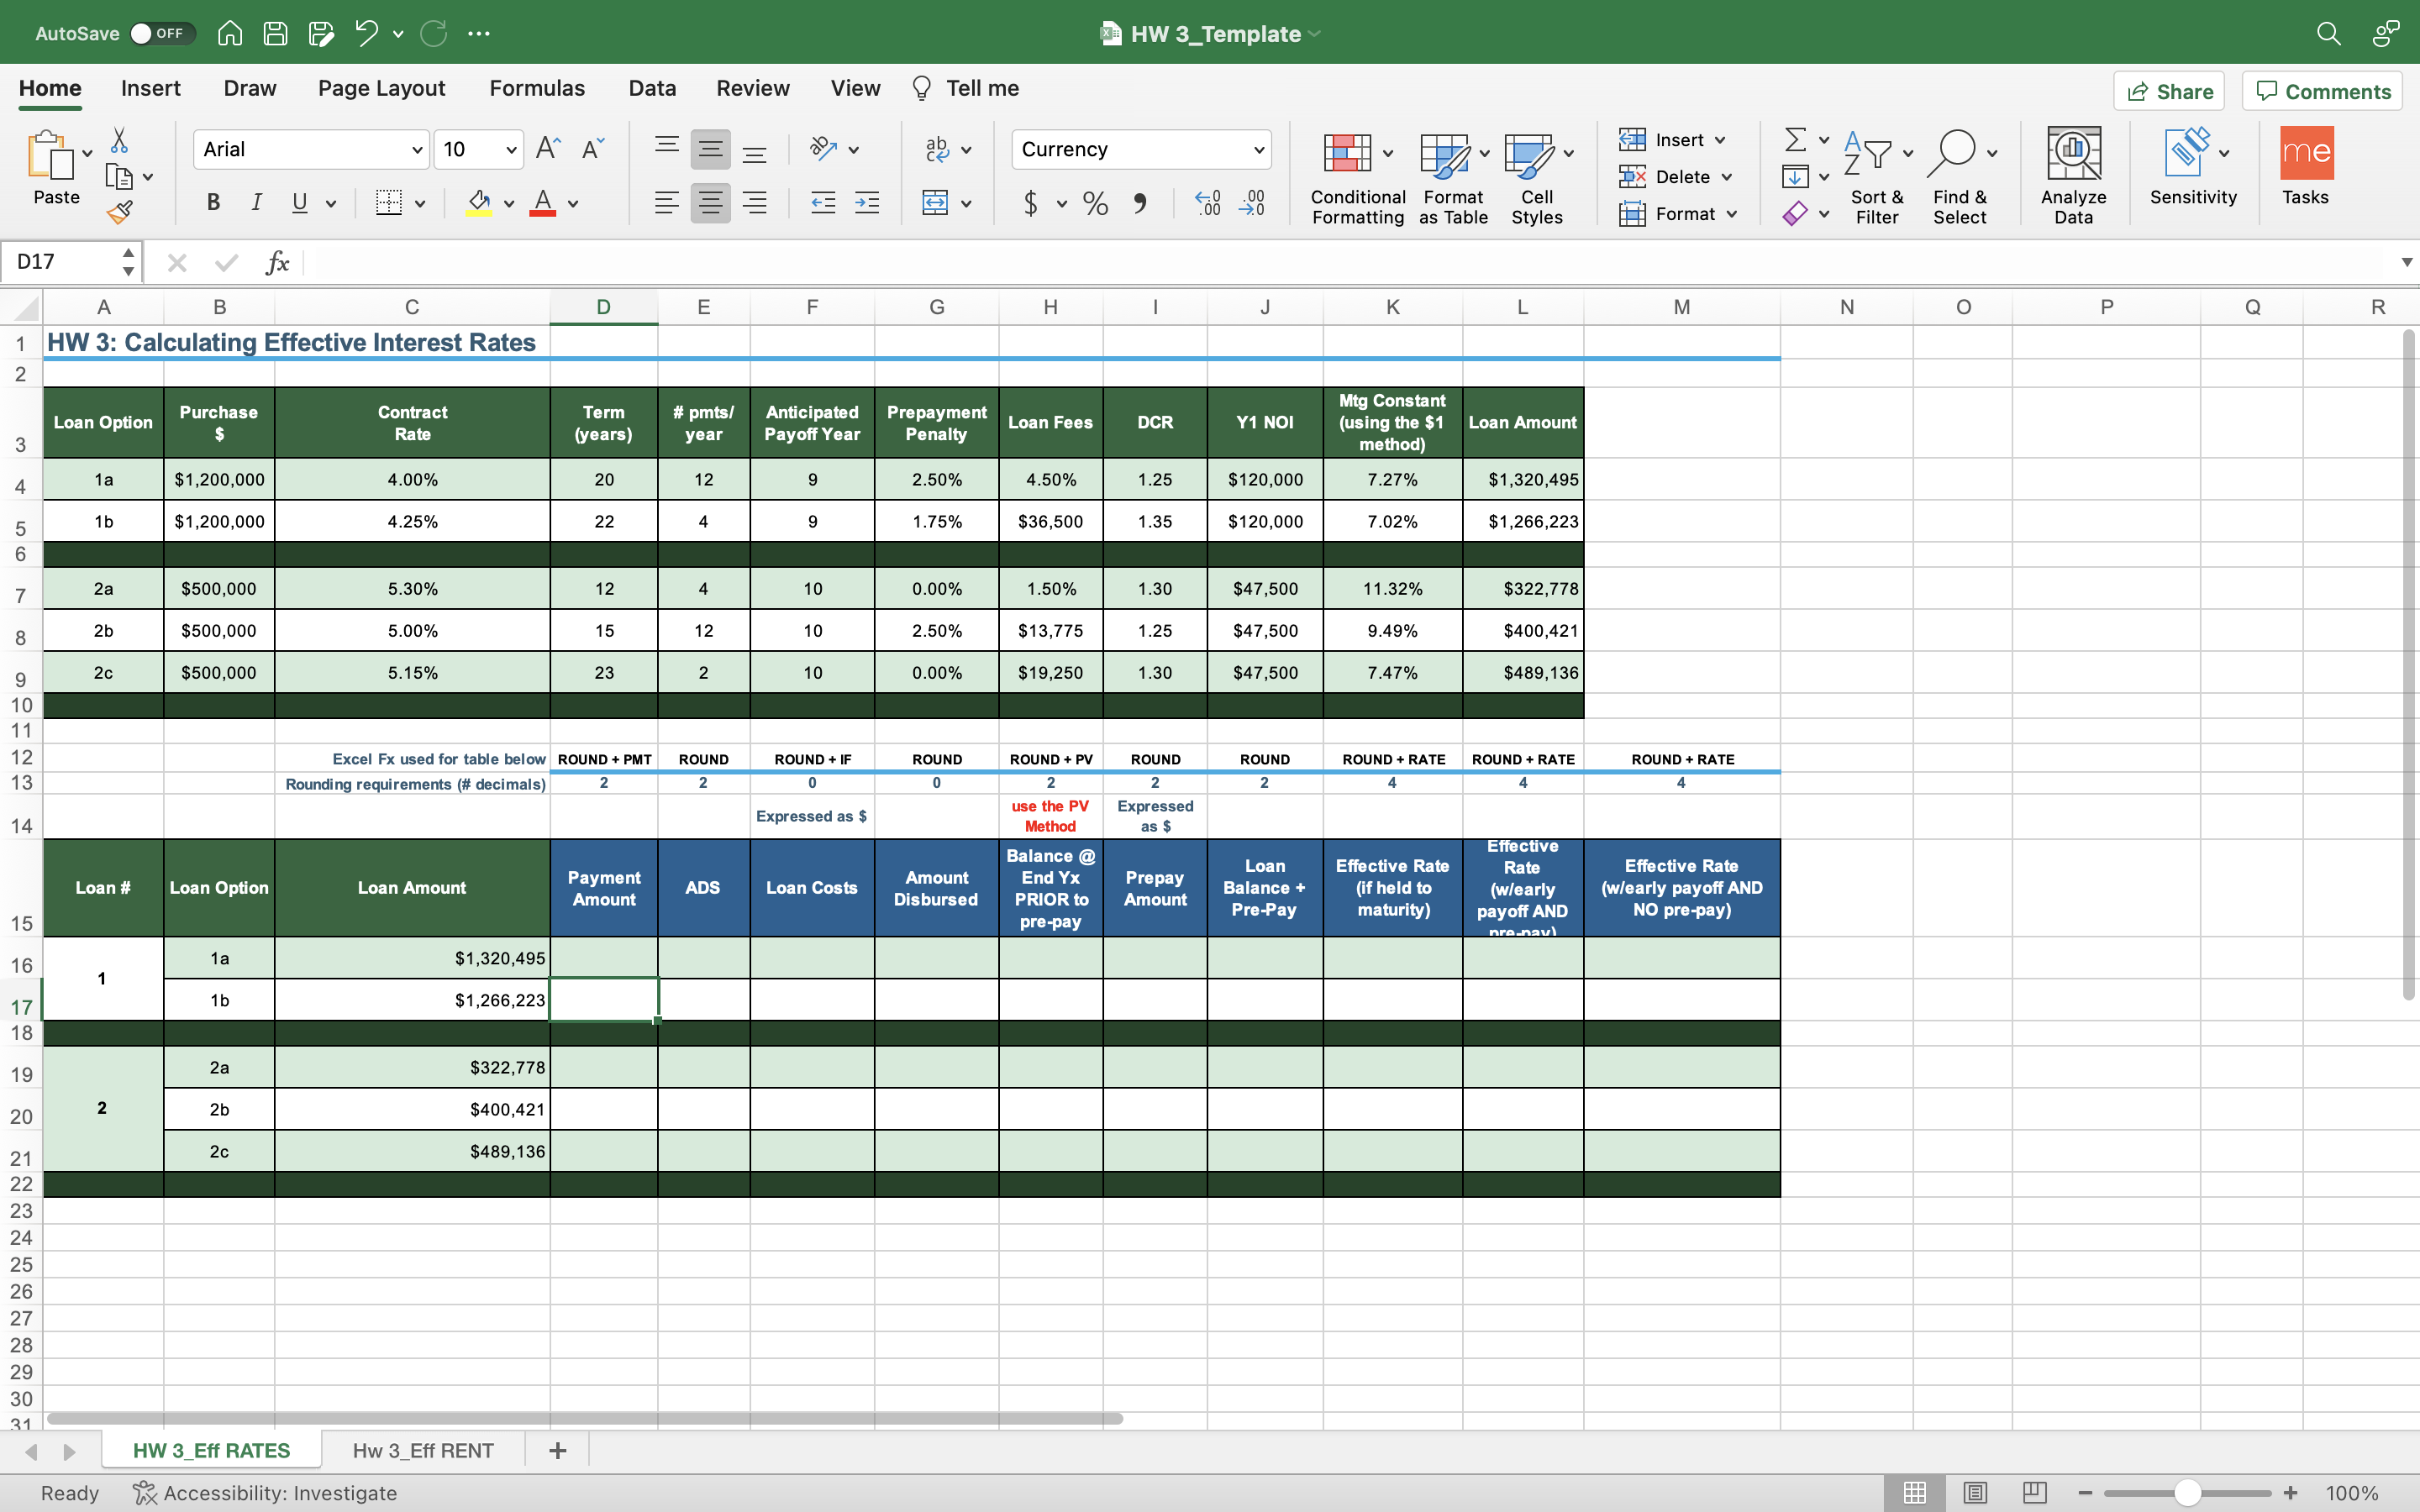The height and width of the screenshot is (1512, 2420).
Task: Click the Cut scissors icon
Action: [119, 139]
